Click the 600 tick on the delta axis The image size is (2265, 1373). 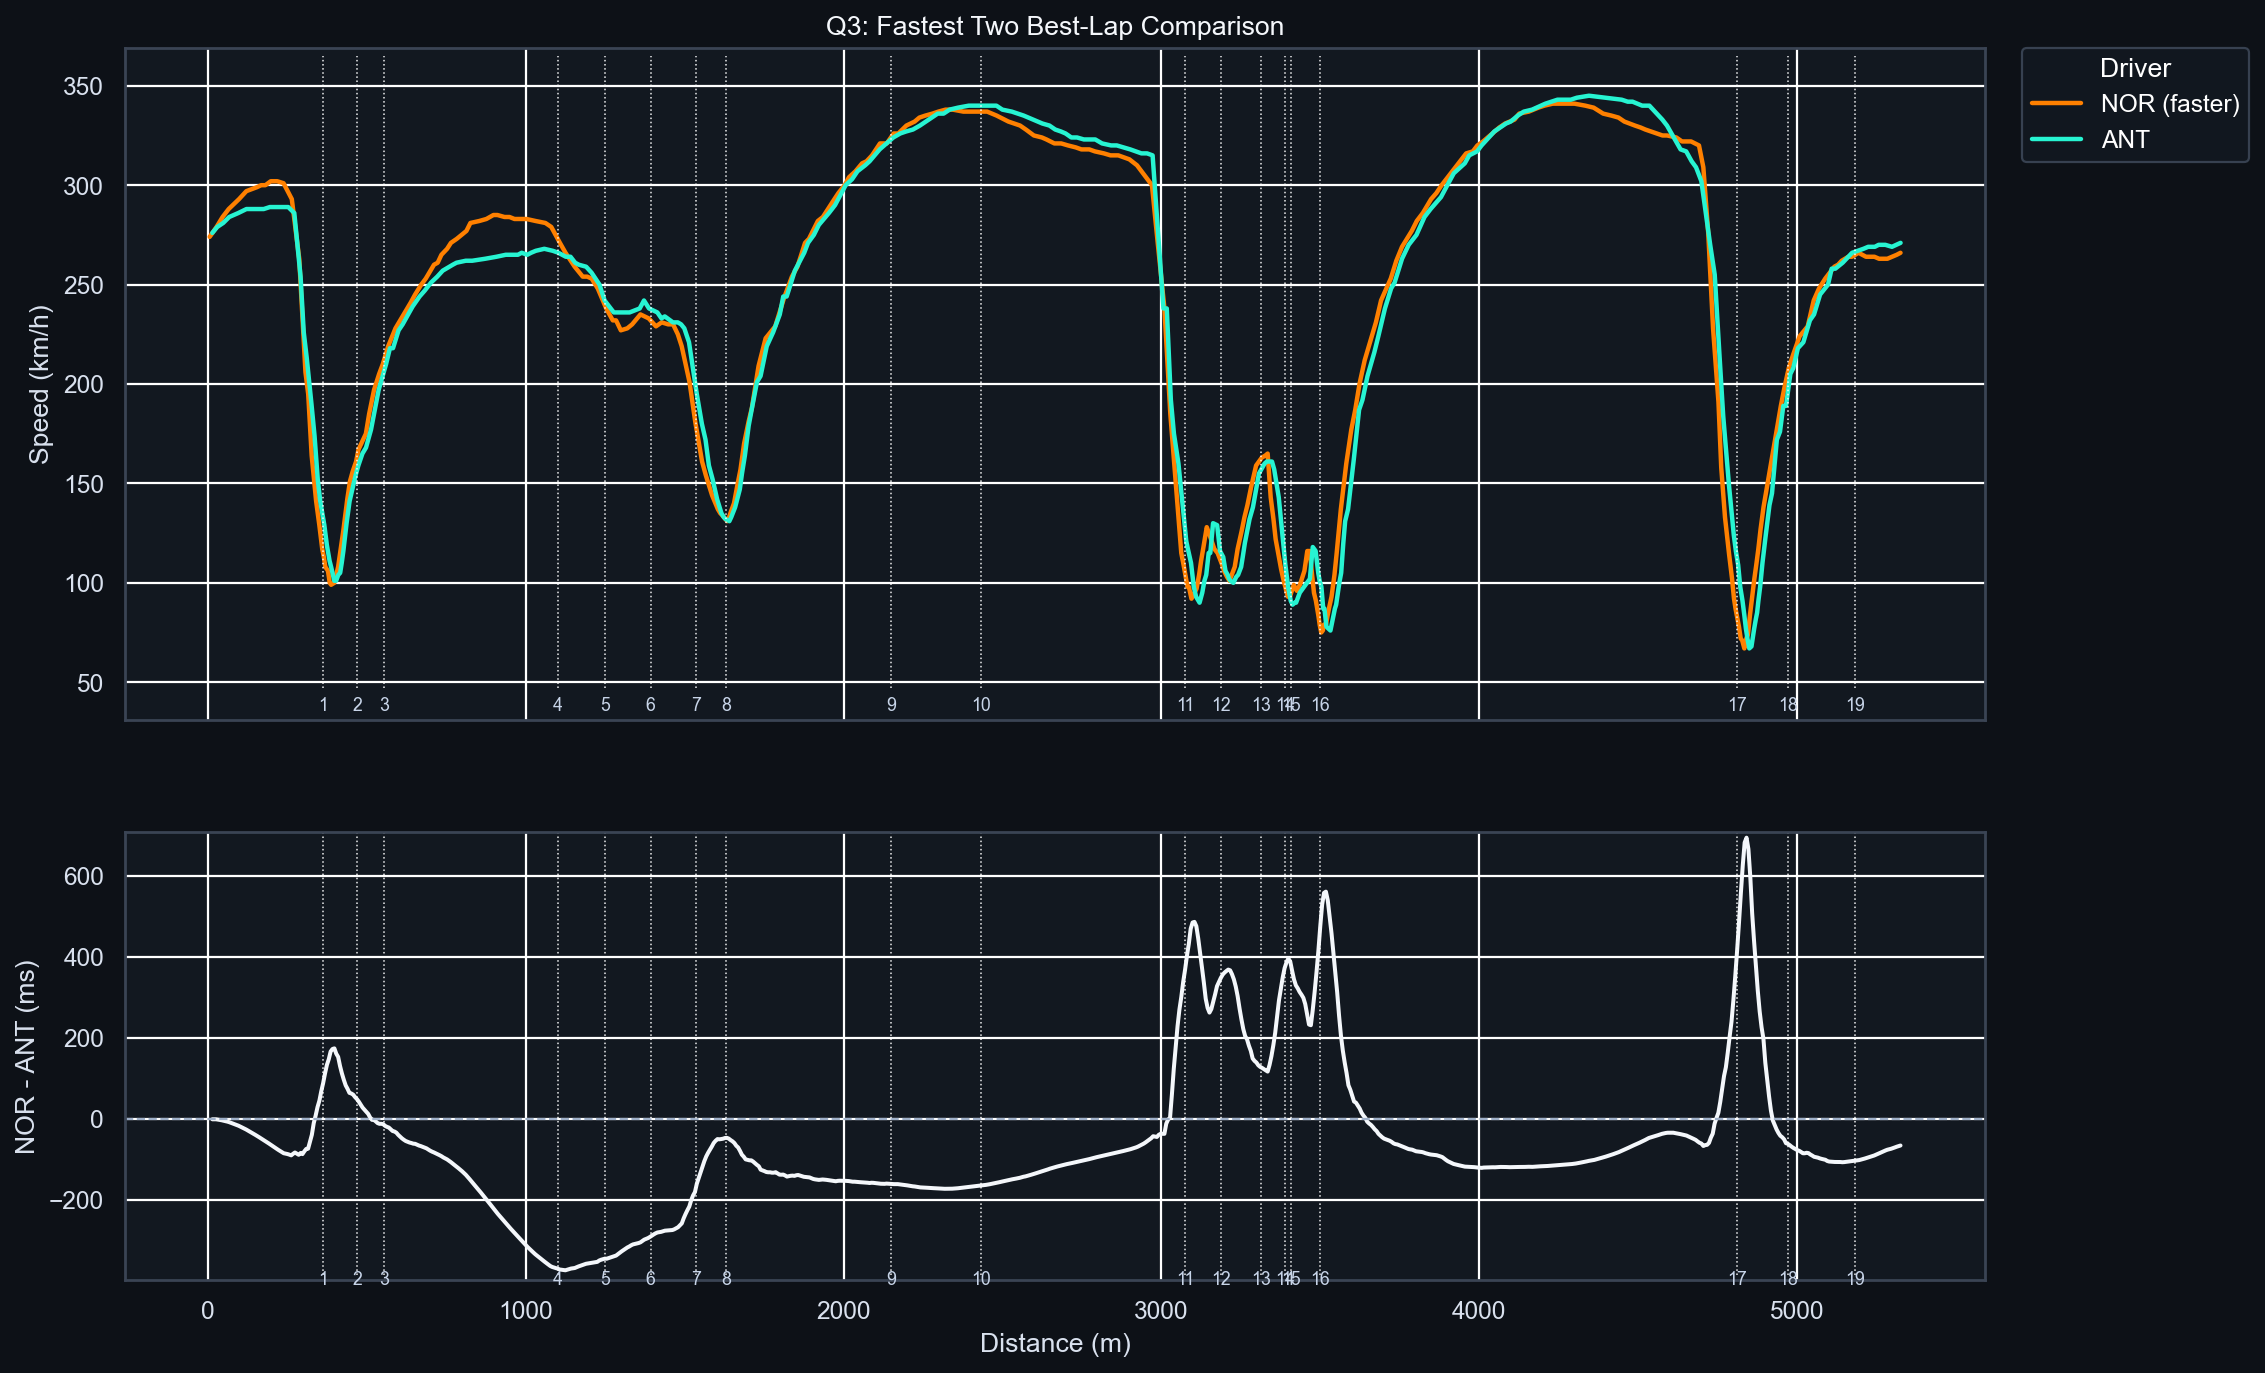(83, 877)
